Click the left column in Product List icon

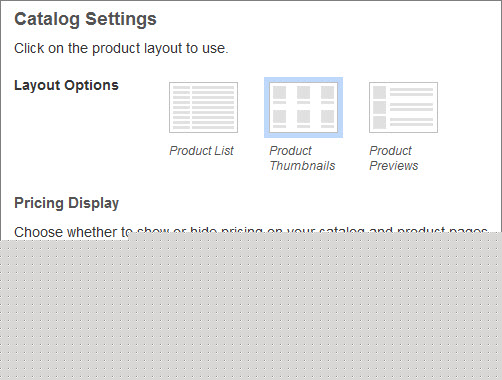tap(181, 107)
